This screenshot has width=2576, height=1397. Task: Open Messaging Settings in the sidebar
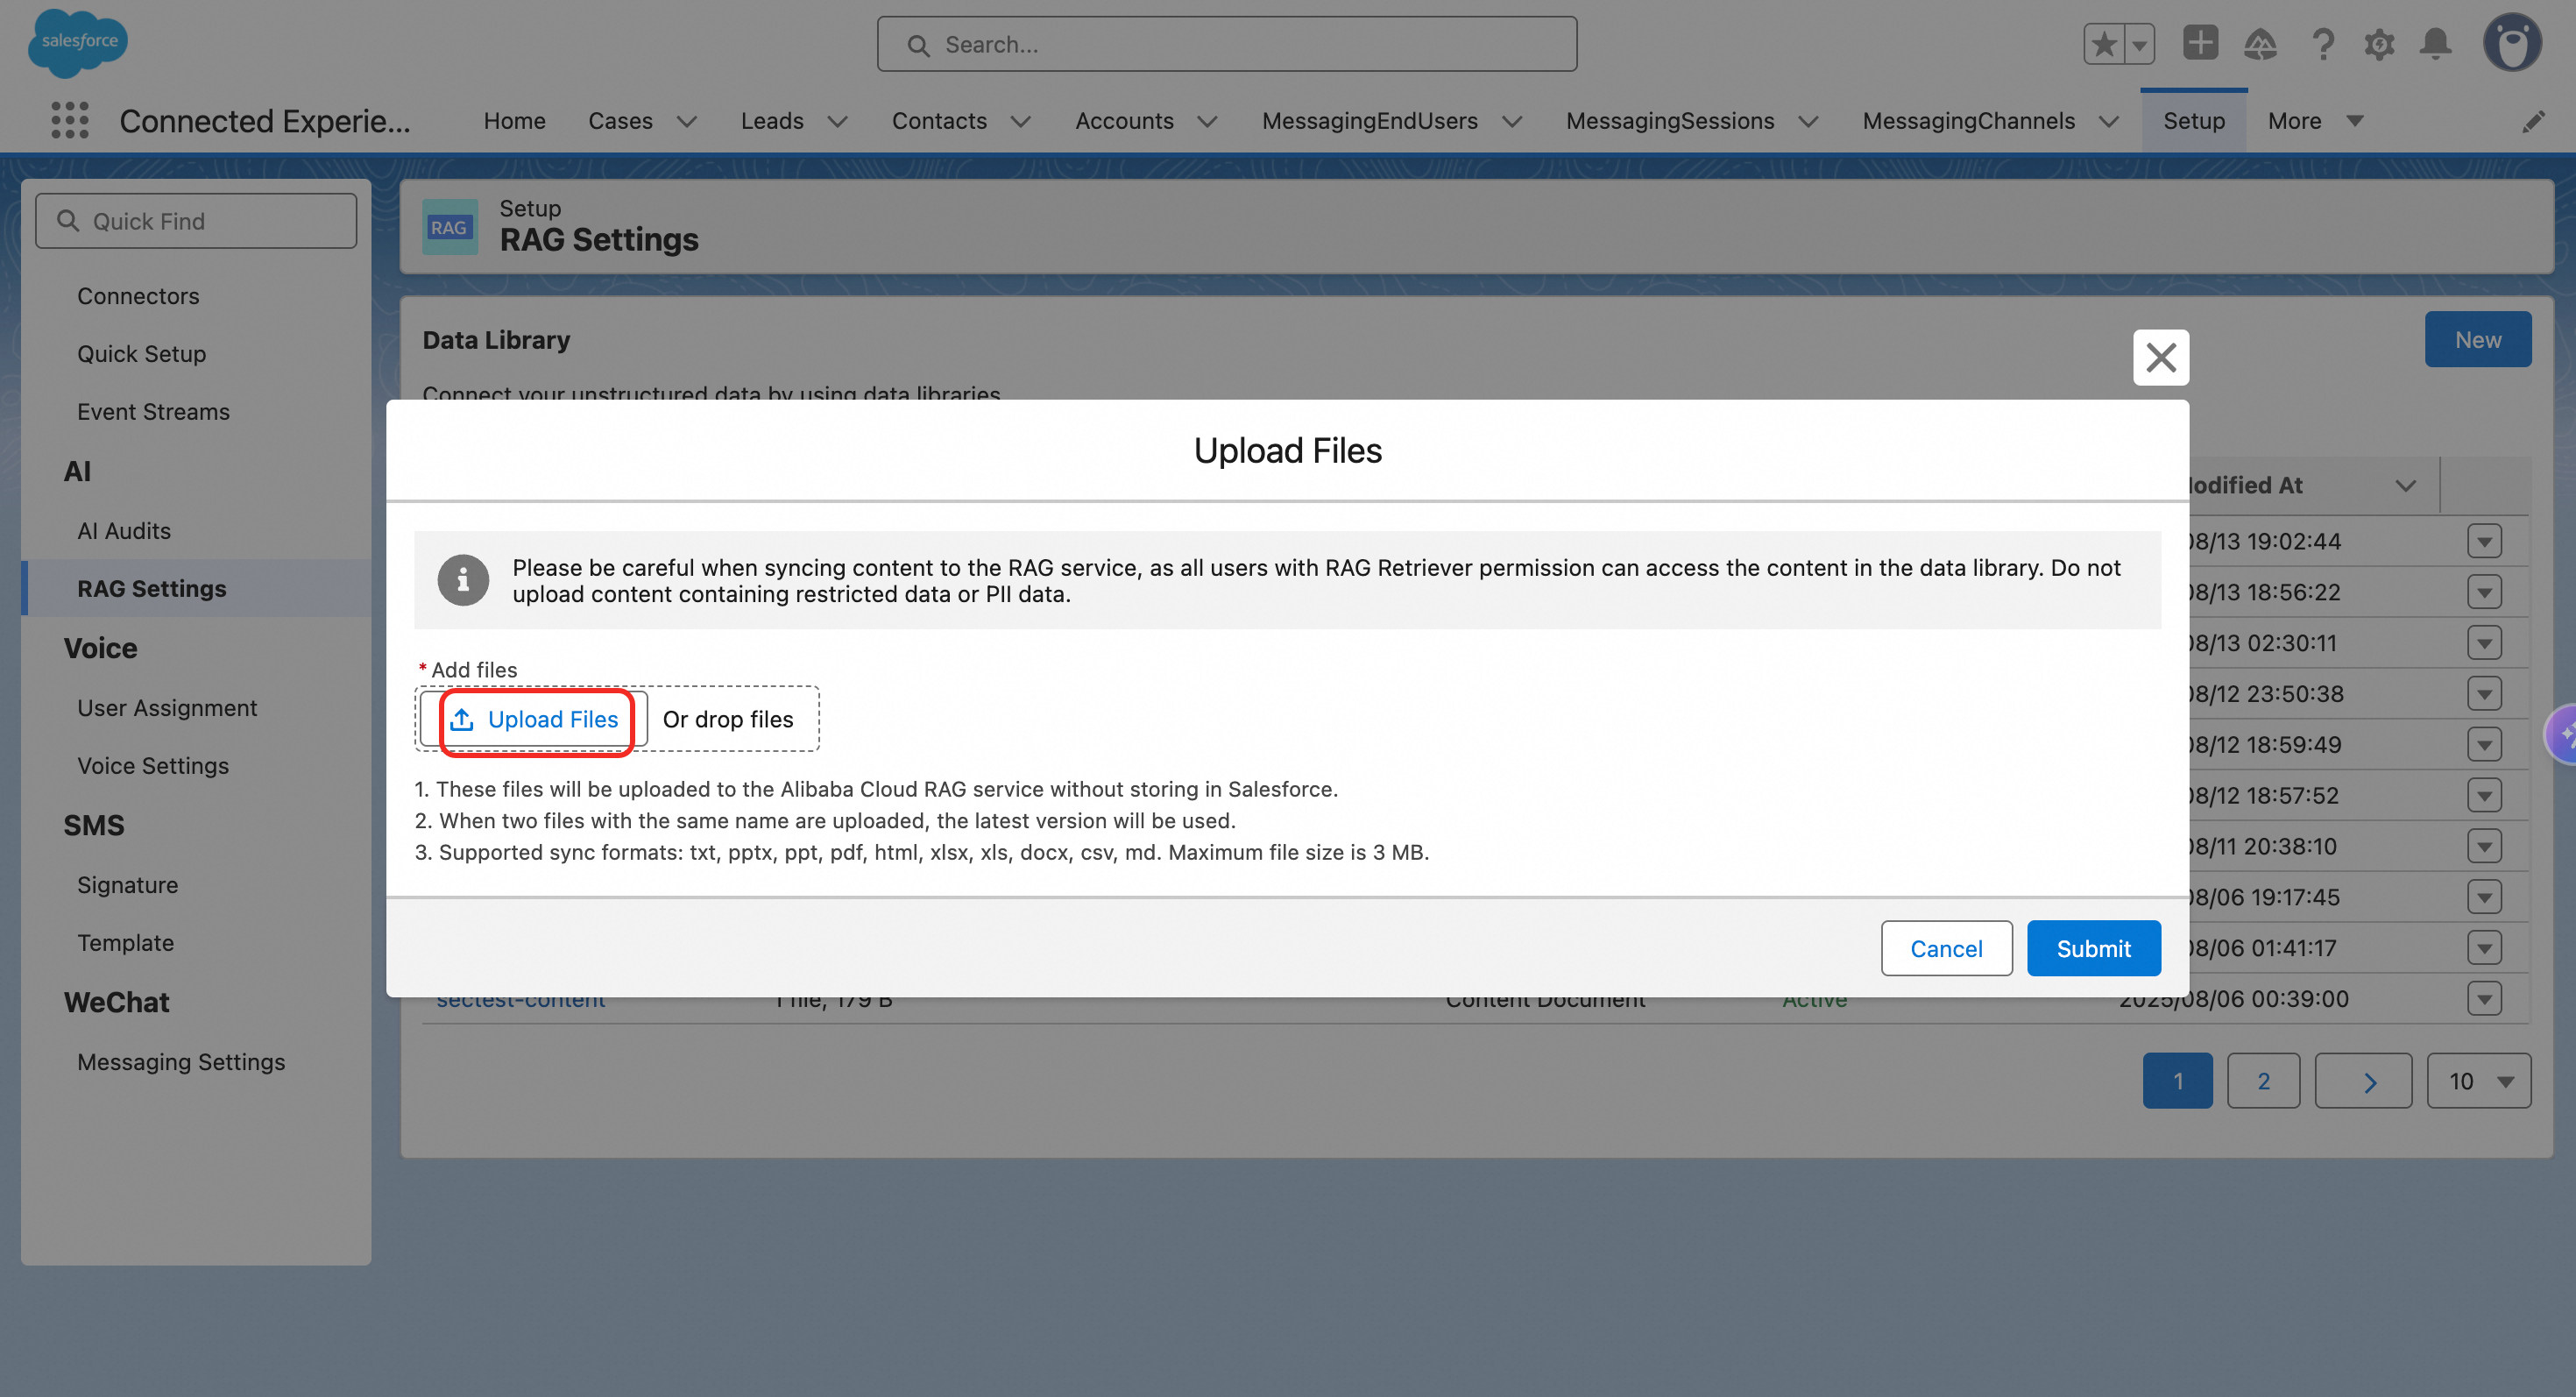181,1062
